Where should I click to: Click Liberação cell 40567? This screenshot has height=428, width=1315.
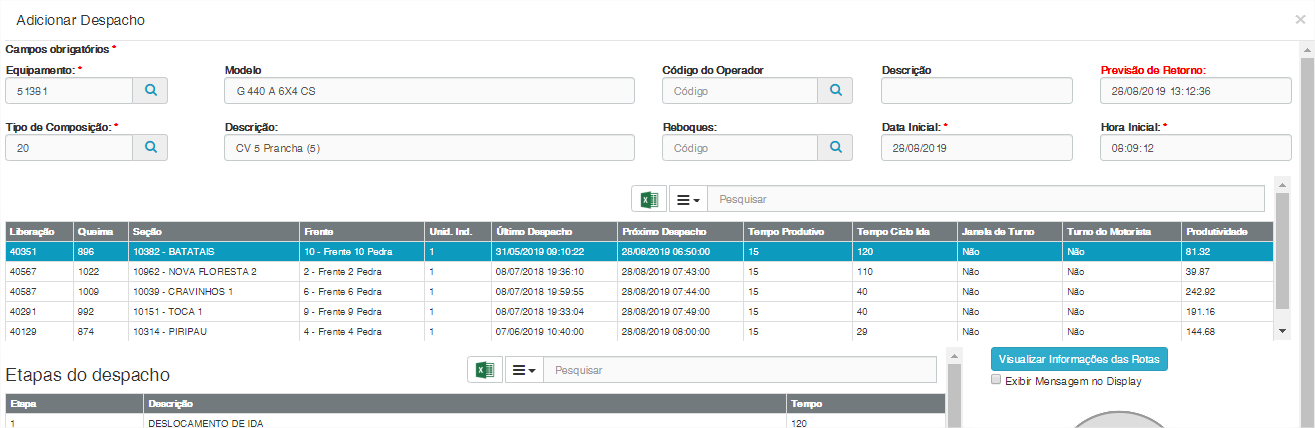tap(38, 271)
